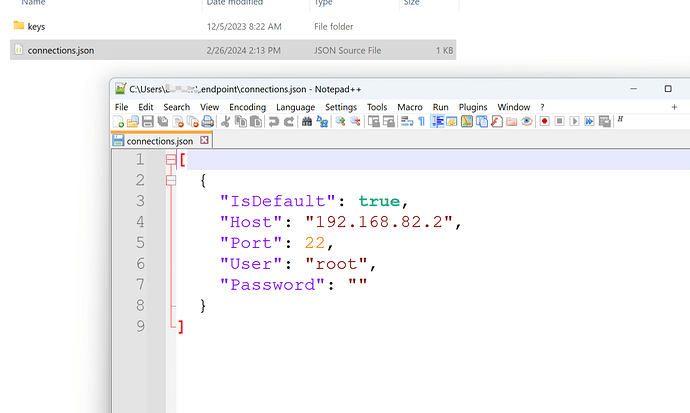Collapse the fold marker on line 2
Image resolution: width=690 pixels, height=413 pixels.
[x=171, y=180]
